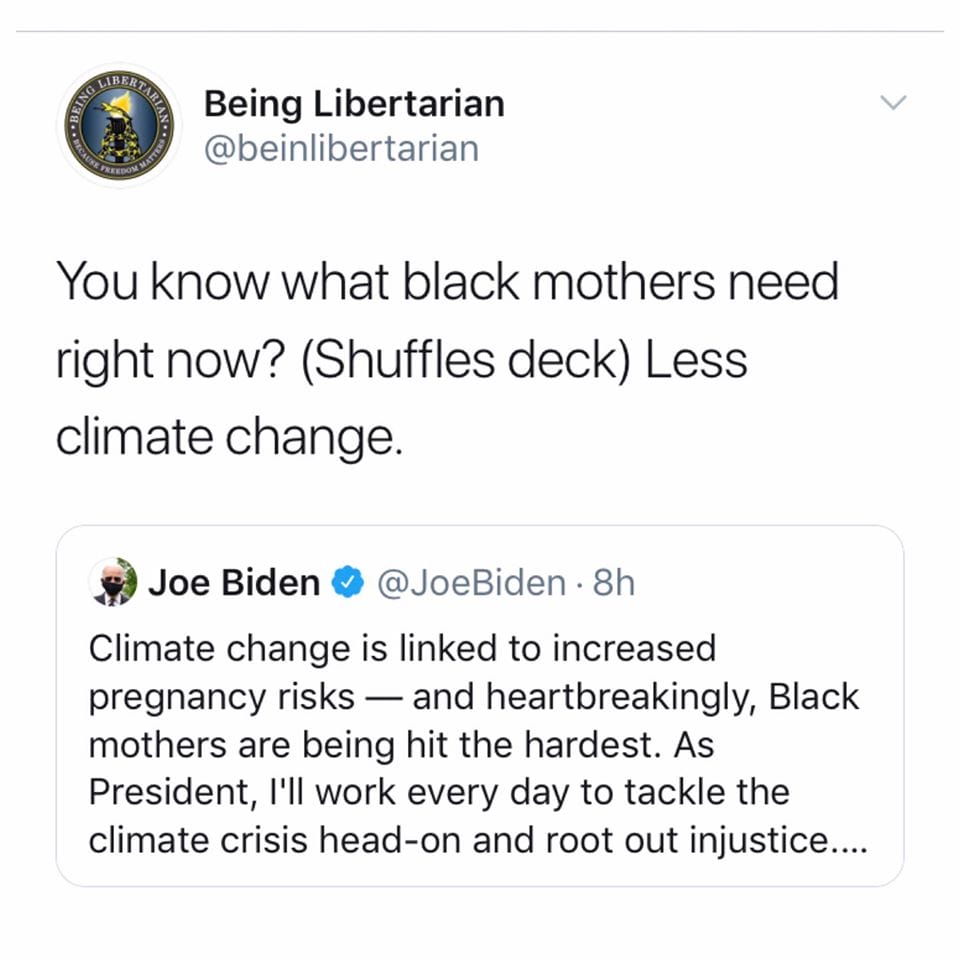Open the @beinlibertarian handle link
This screenshot has height=960, width=960.
coord(341,149)
